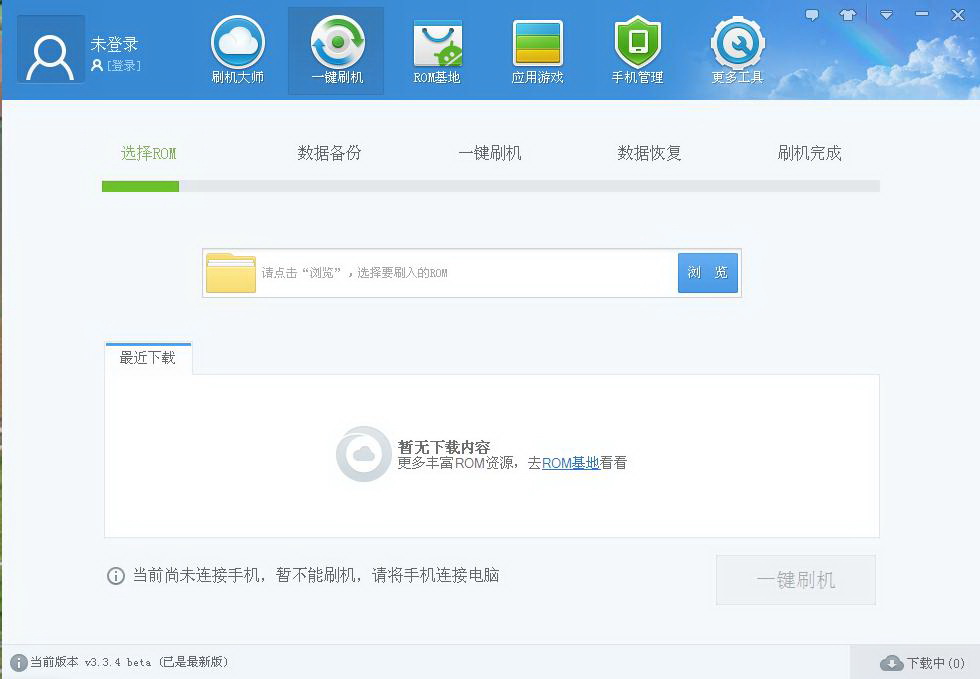The image size is (980, 679).
Task: Minimize the window
Action: tap(922, 14)
